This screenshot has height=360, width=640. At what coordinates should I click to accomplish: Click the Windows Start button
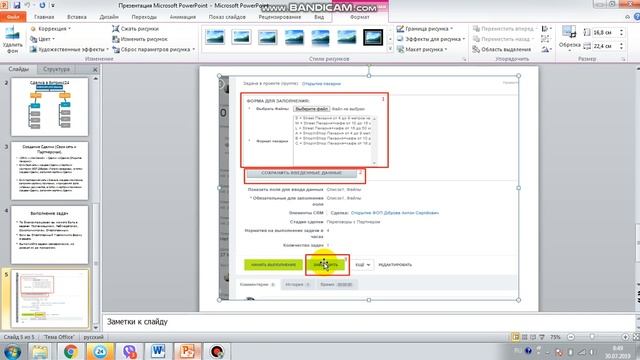13,351
